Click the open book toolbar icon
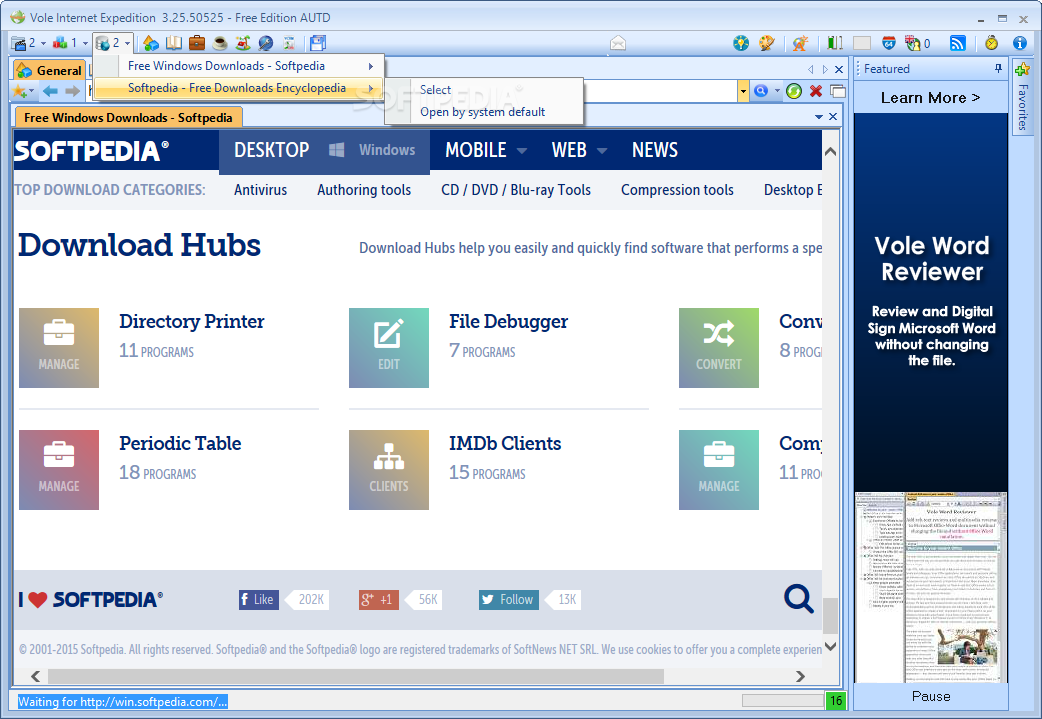Screen dimensions: 1042x719 tap(174, 43)
